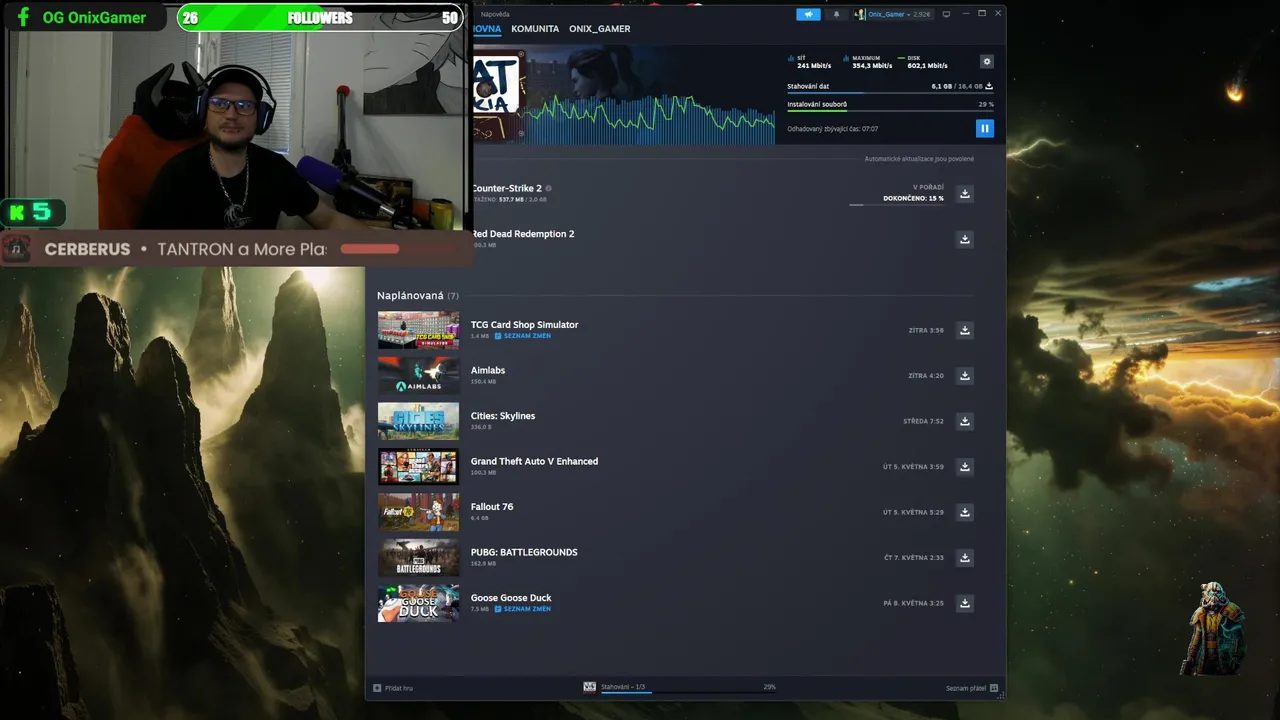Open Fallout 76 thumbnail
Image resolution: width=1280 pixels, height=720 pixels.
(x=419, y=512)
